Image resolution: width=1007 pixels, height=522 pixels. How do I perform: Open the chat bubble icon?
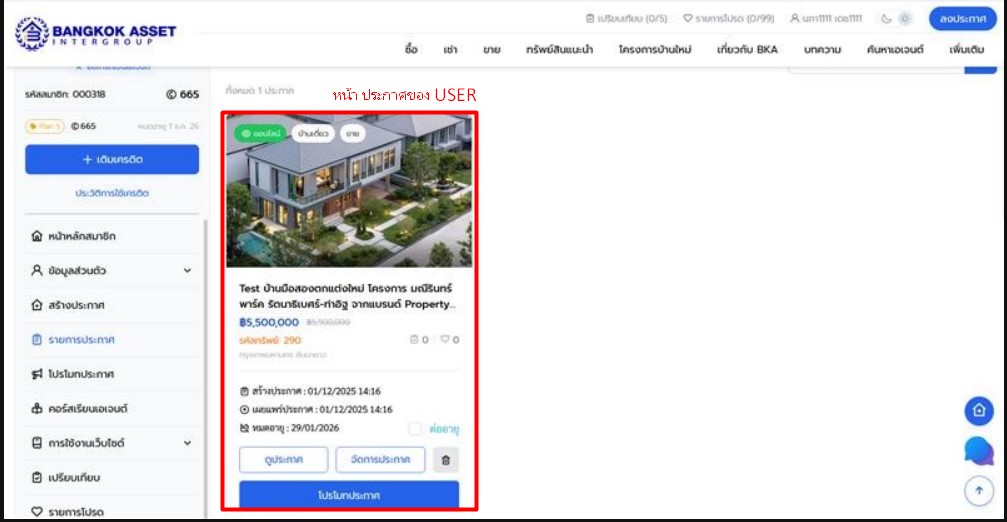point(978,451)
